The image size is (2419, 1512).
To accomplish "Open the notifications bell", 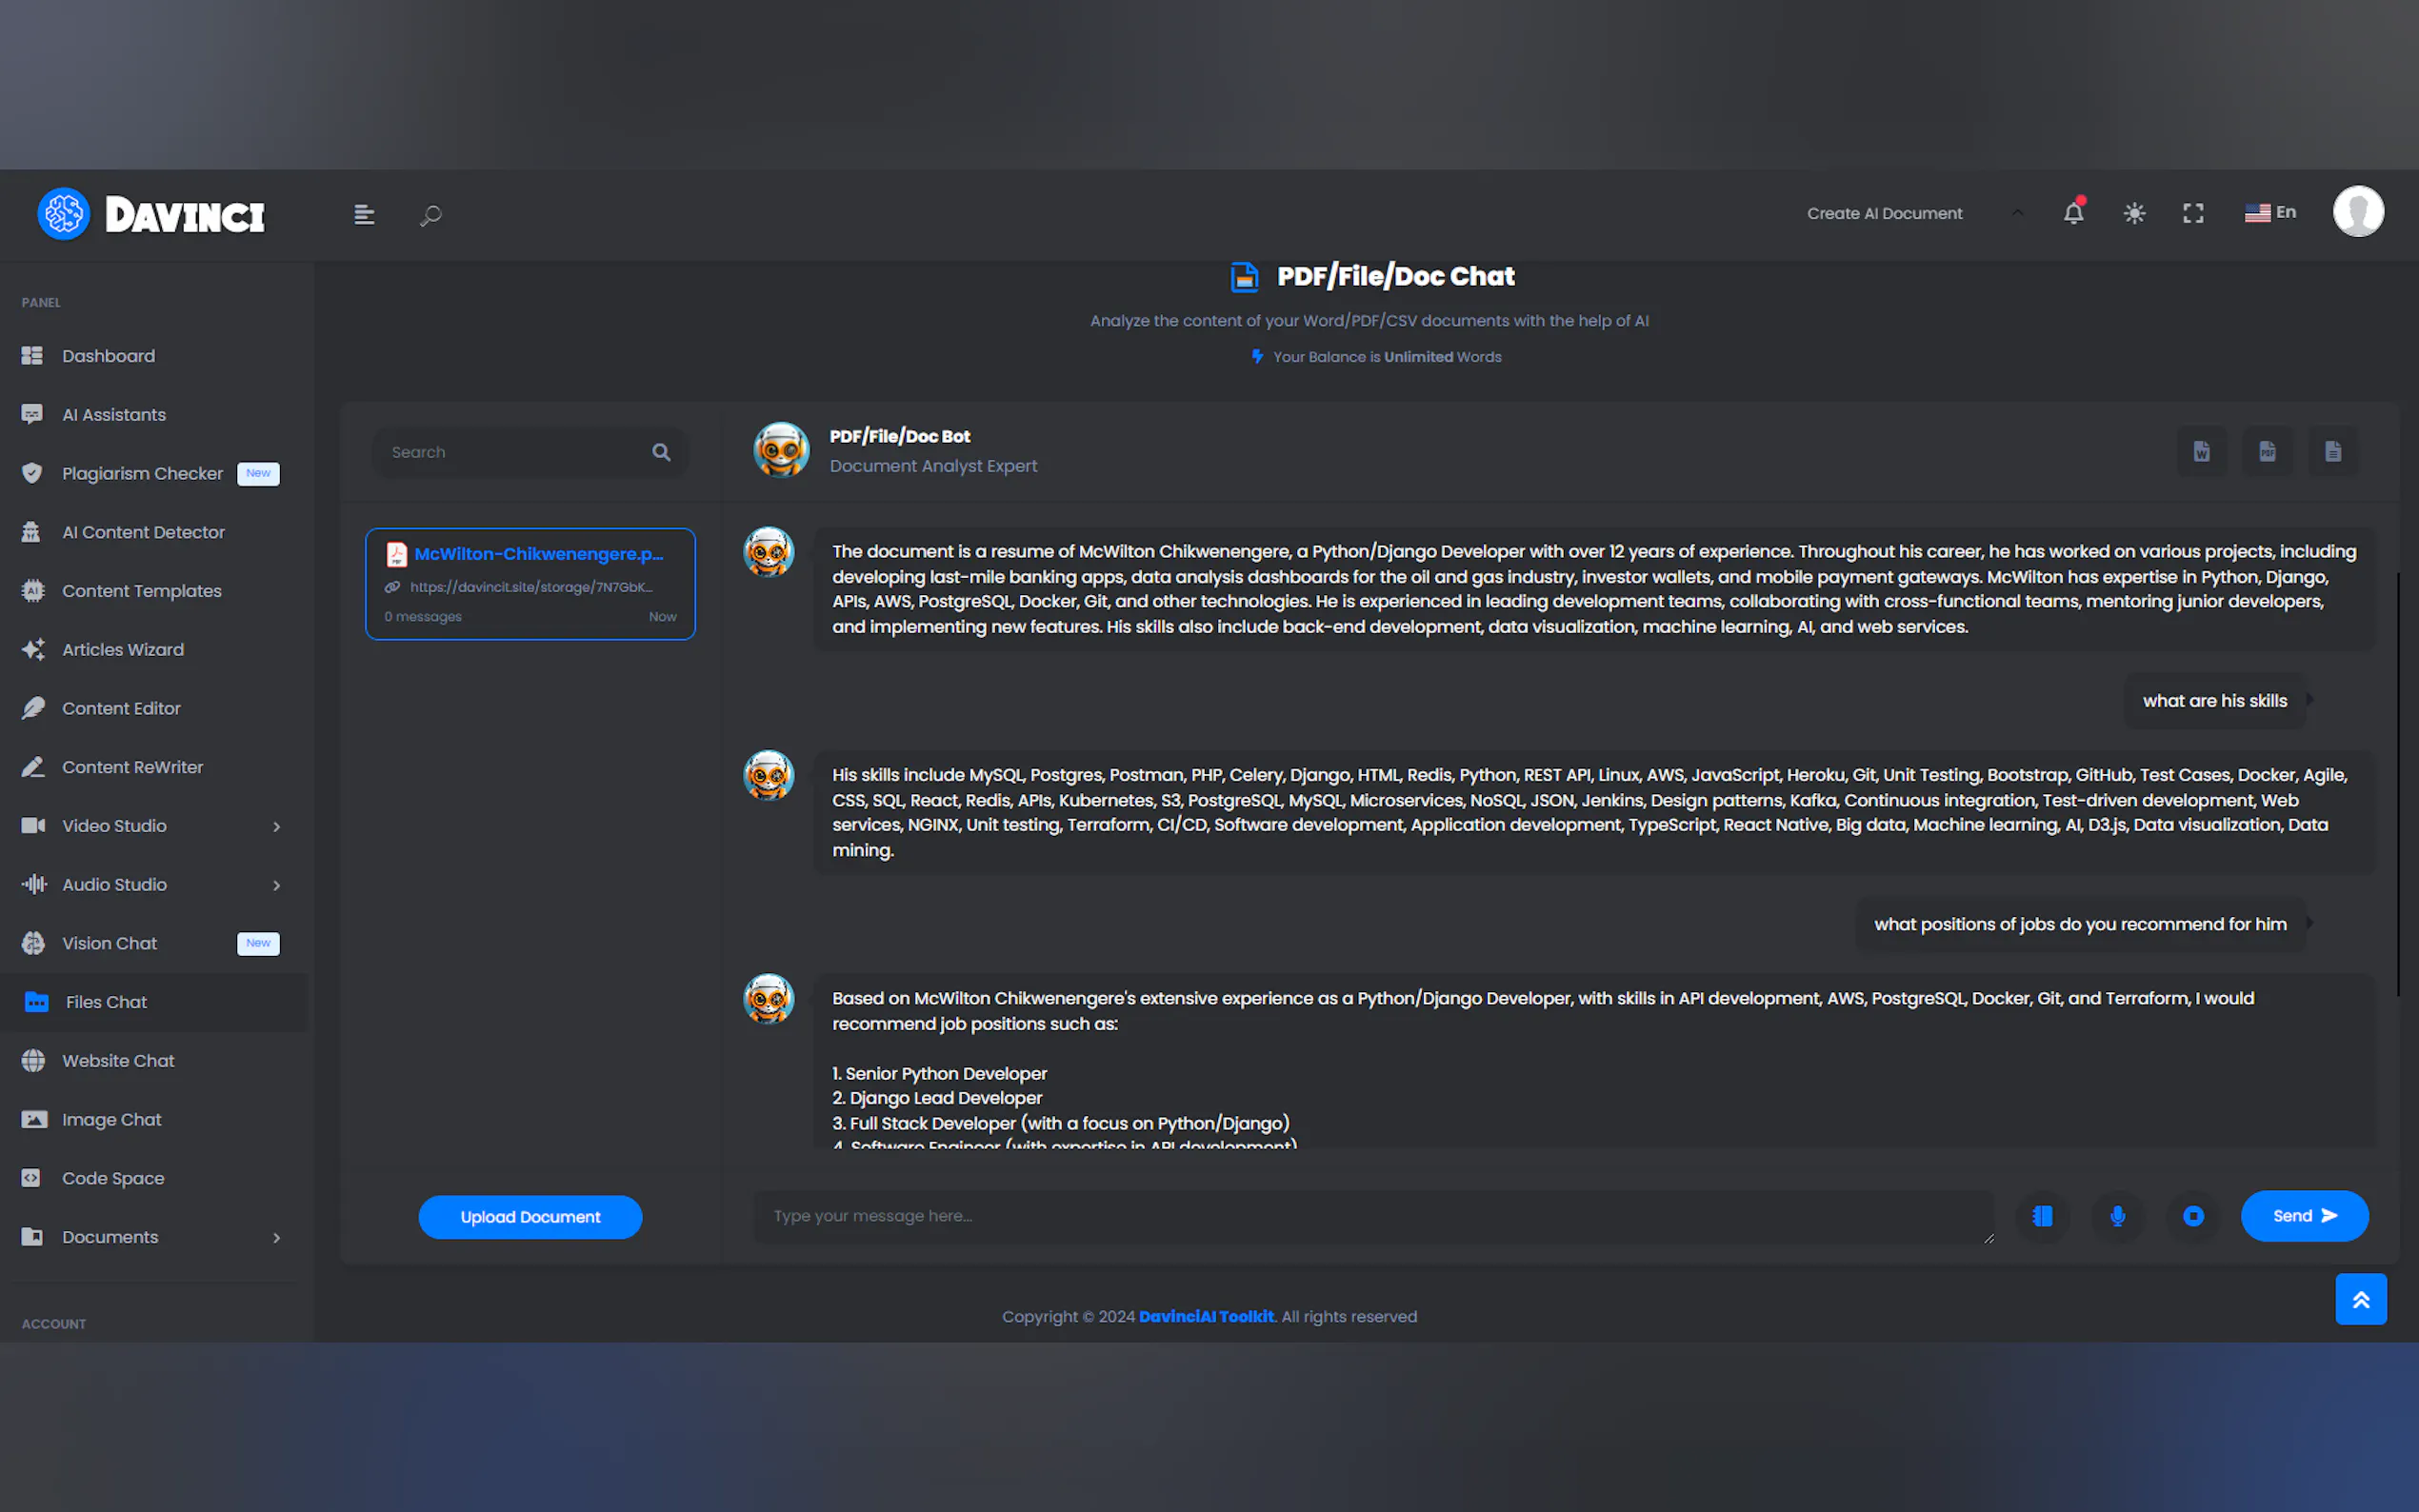I will pos(2073,213).
